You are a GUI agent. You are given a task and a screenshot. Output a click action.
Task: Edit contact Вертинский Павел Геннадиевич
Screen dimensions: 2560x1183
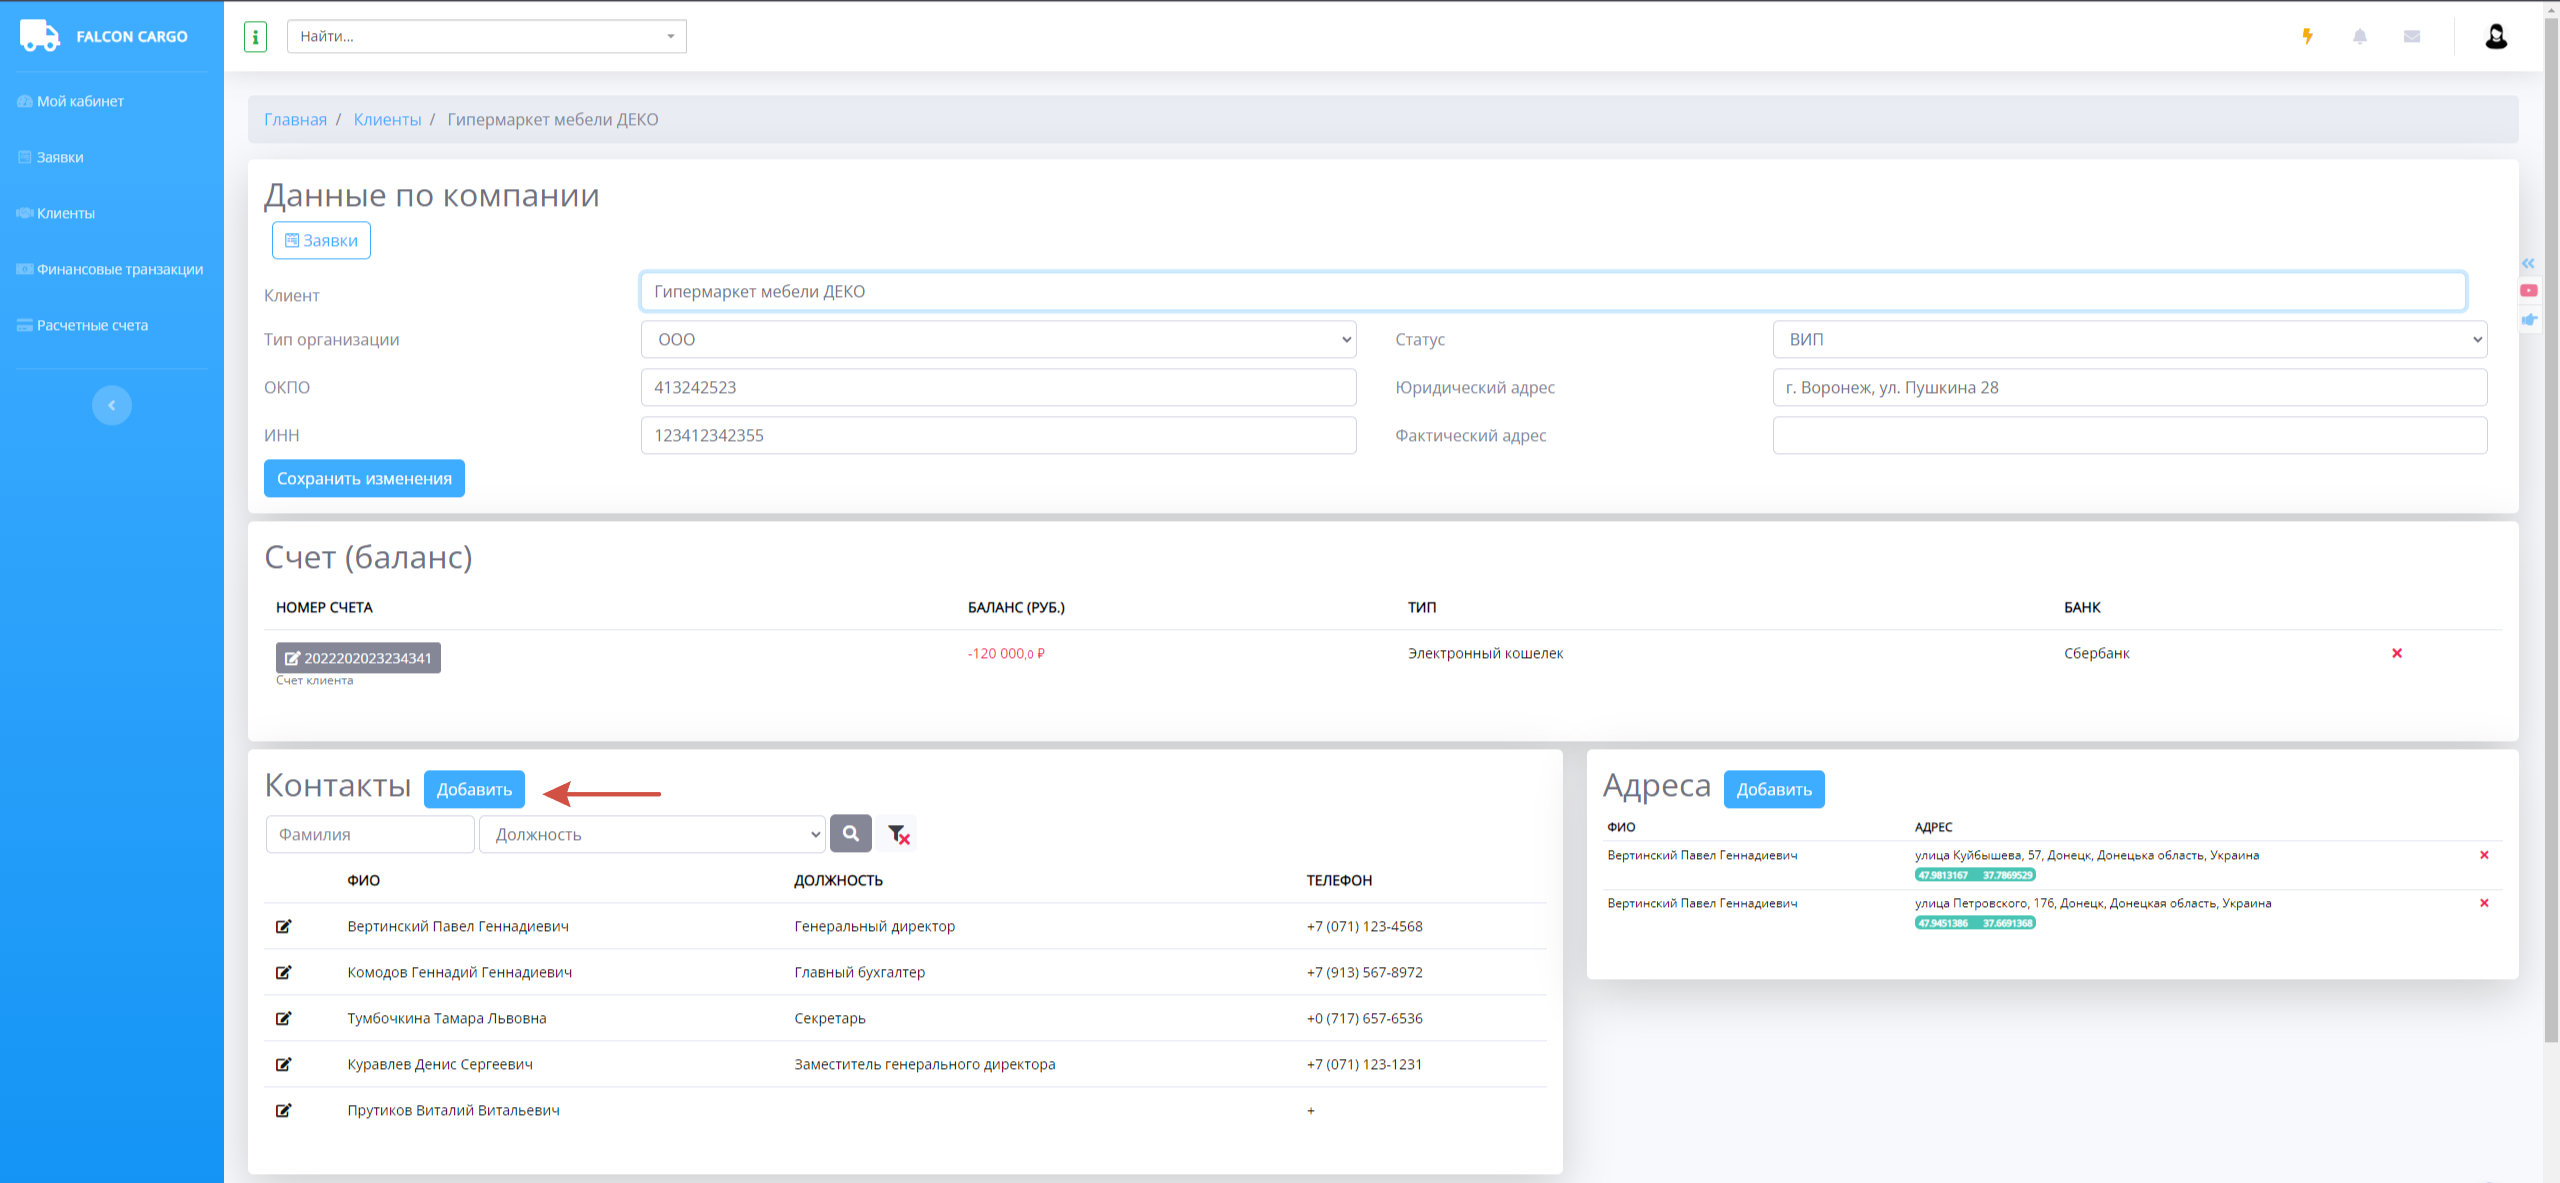(x=284, y=927)
